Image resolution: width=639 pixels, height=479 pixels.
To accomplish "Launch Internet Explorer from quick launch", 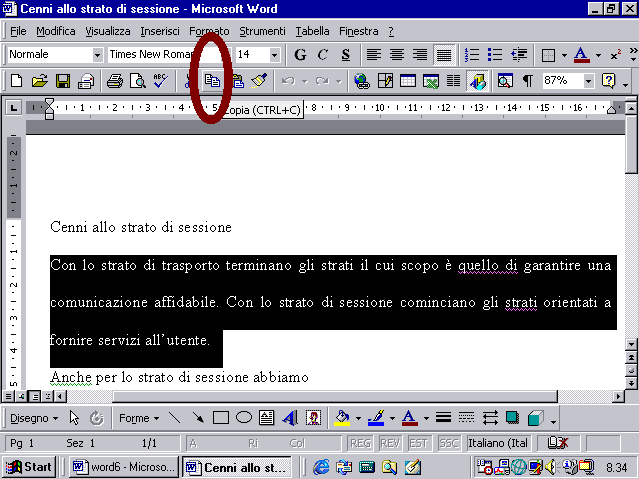I will 321,467.
